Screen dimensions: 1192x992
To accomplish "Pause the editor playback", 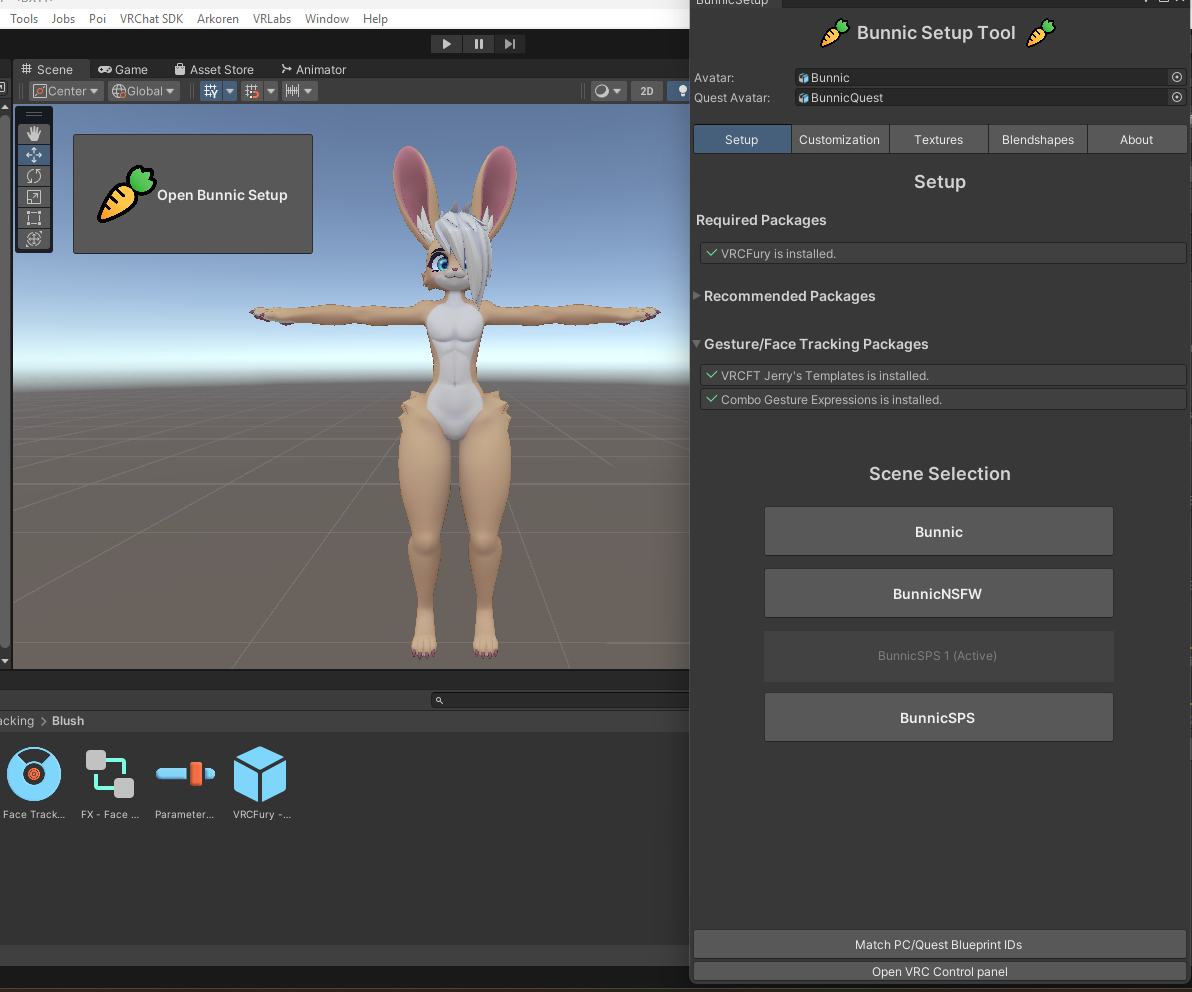I will (478, 44).
